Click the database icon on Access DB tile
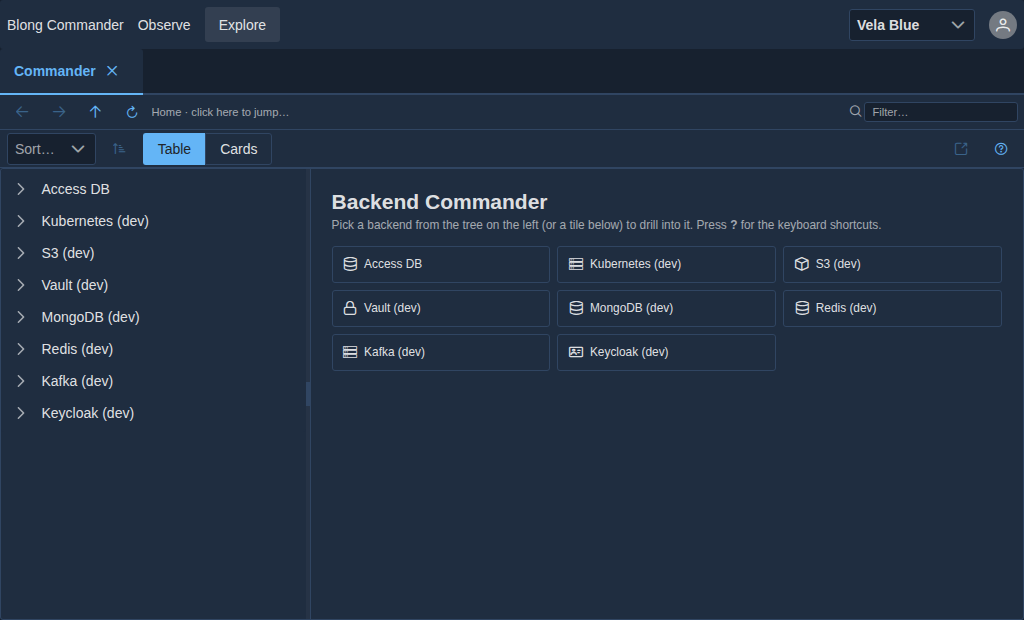The height and width of the screenshot is (620, 1024). [350, 264]
